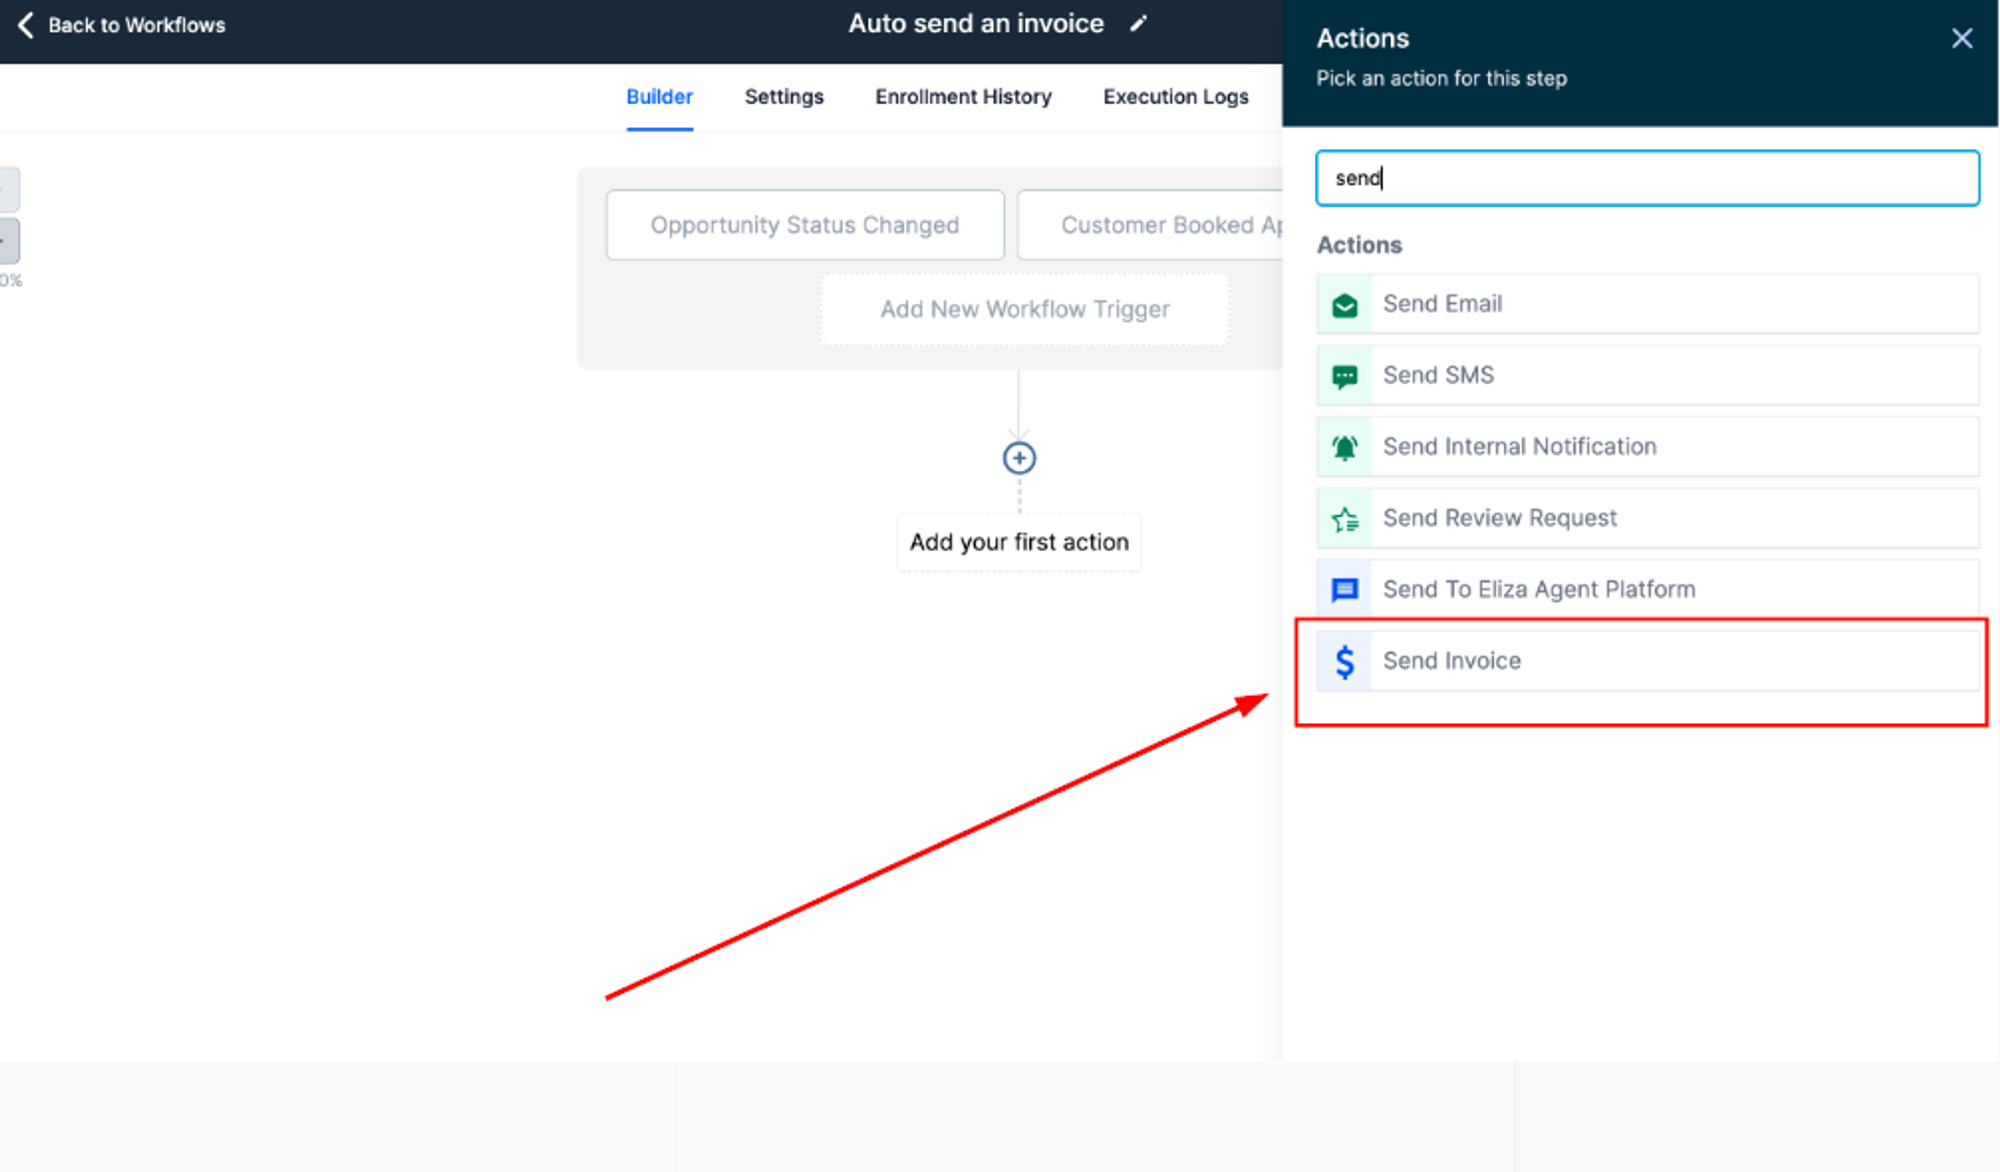The image size is (2000, 1172).
Task: View the Execution Logs tab
Action: pos(1175,97)
